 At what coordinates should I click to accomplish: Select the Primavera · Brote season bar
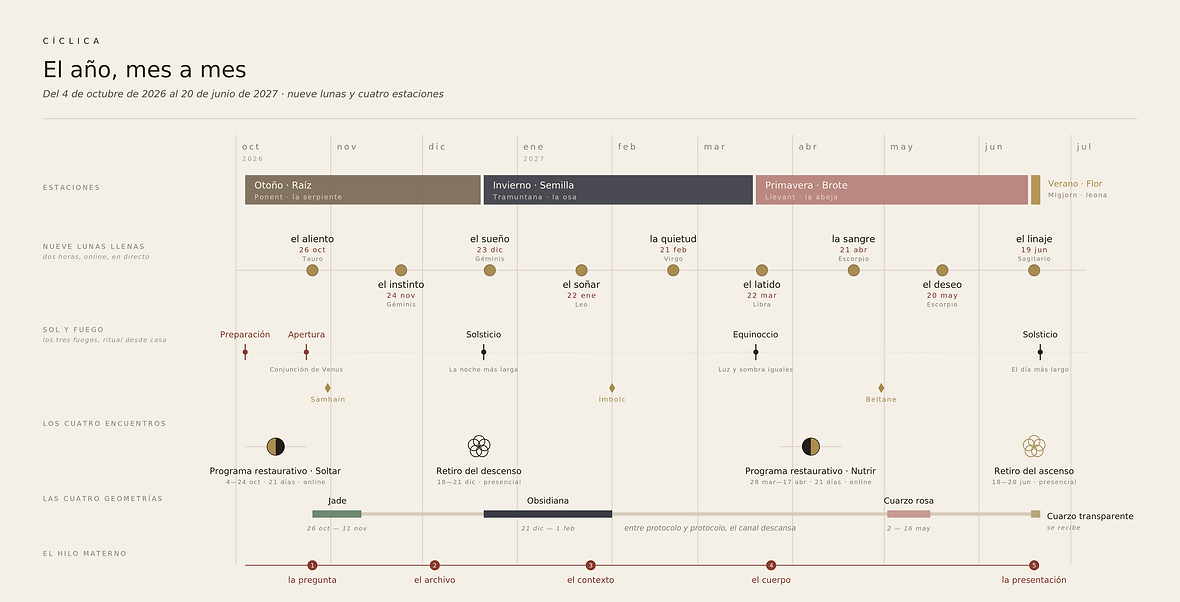(892, 190)
